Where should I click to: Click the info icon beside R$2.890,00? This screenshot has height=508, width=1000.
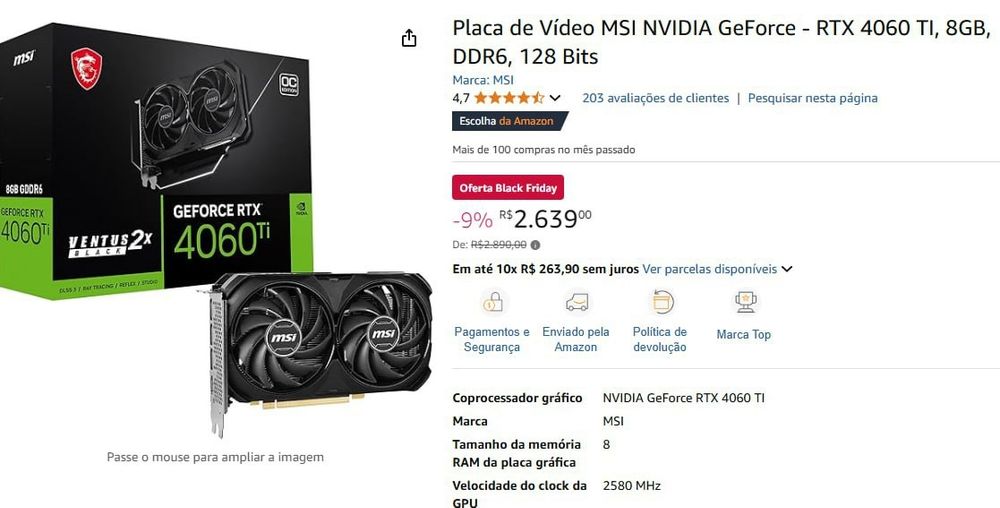tap(535, 245)
